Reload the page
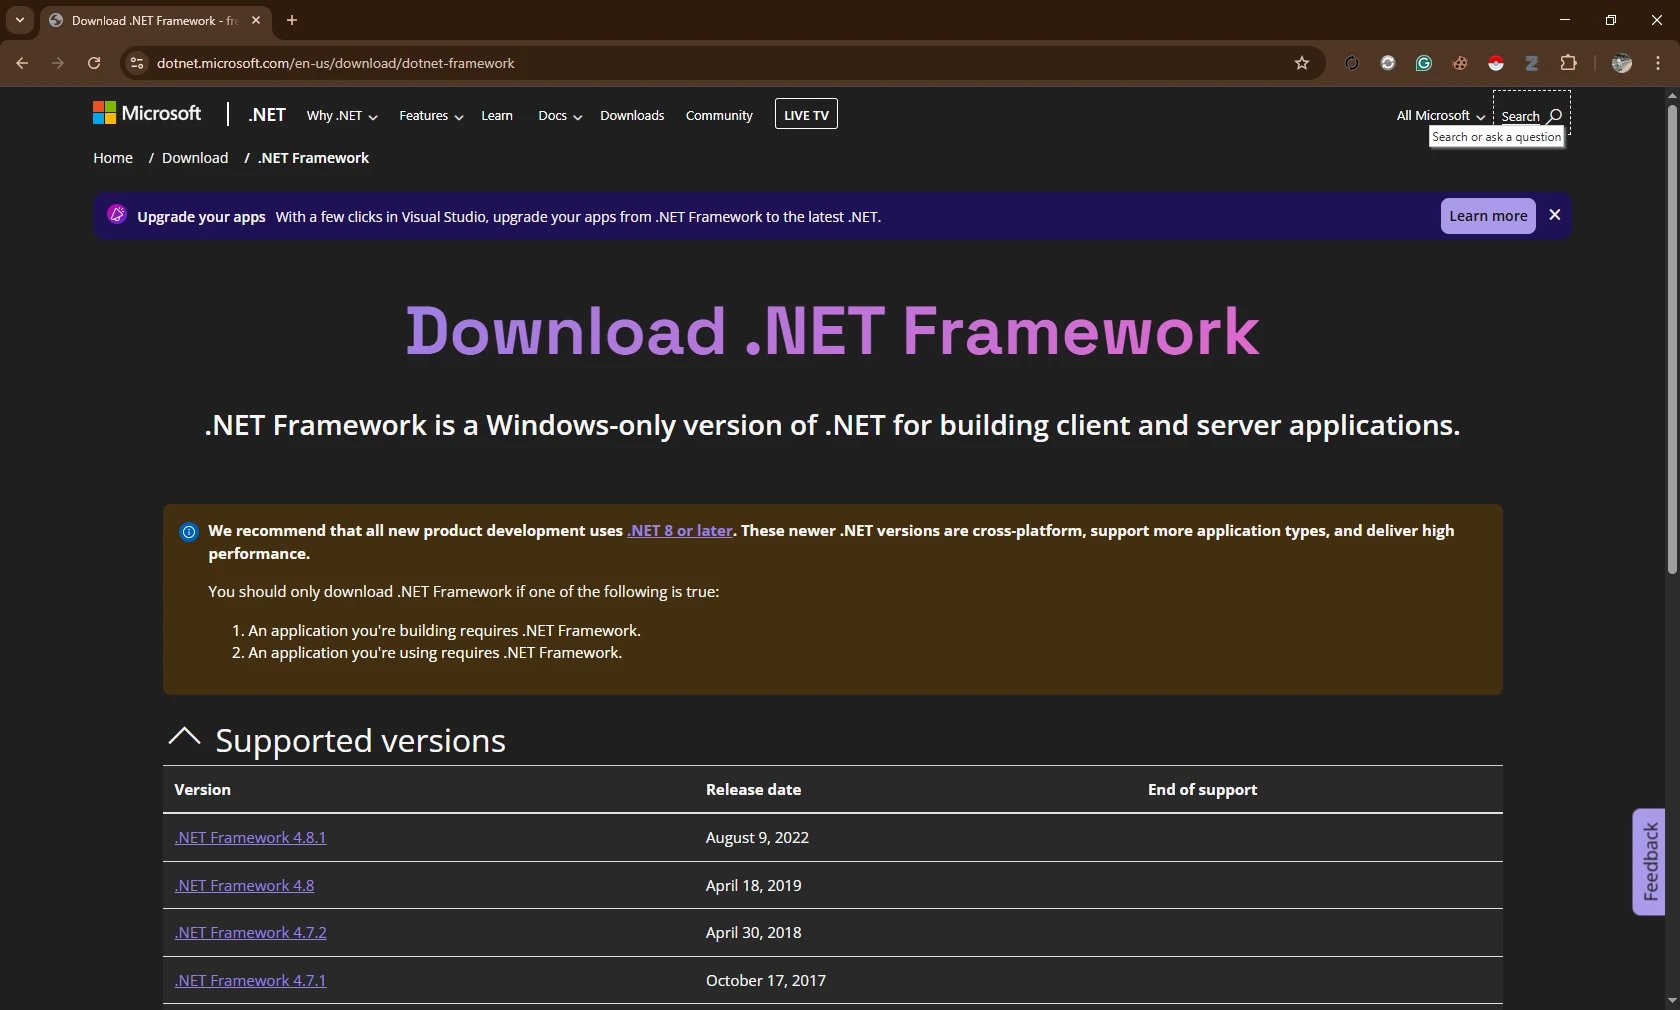Image resolution: width=1680 pixels, height=1010 pixels. click(x=94, y=63)
